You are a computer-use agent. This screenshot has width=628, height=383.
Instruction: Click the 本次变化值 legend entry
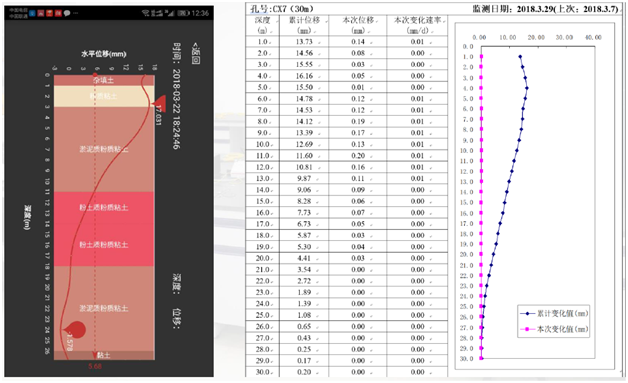(x=554, y=329)
